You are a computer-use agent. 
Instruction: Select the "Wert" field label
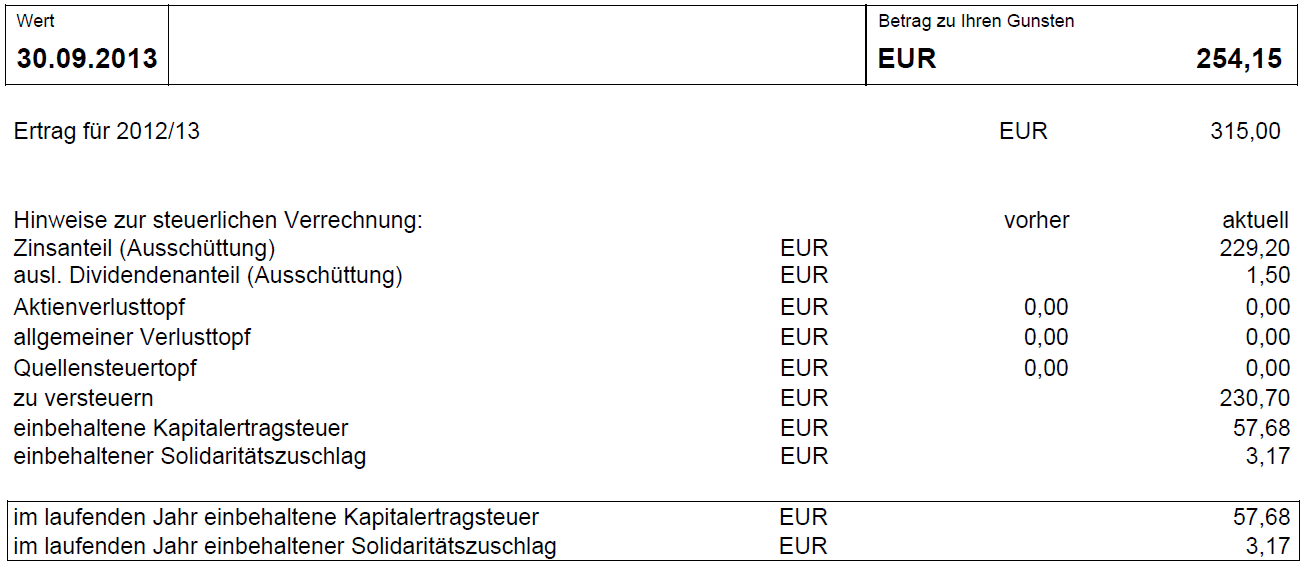tap(35, 21)
